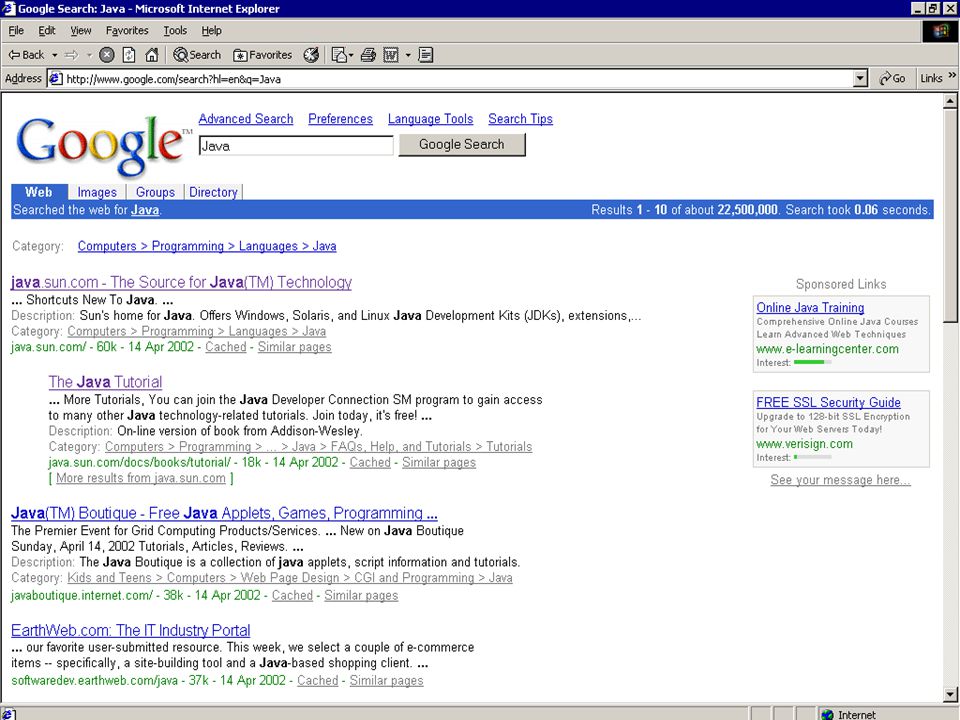Click the vertical scrollbar thumb

(951, 216)
